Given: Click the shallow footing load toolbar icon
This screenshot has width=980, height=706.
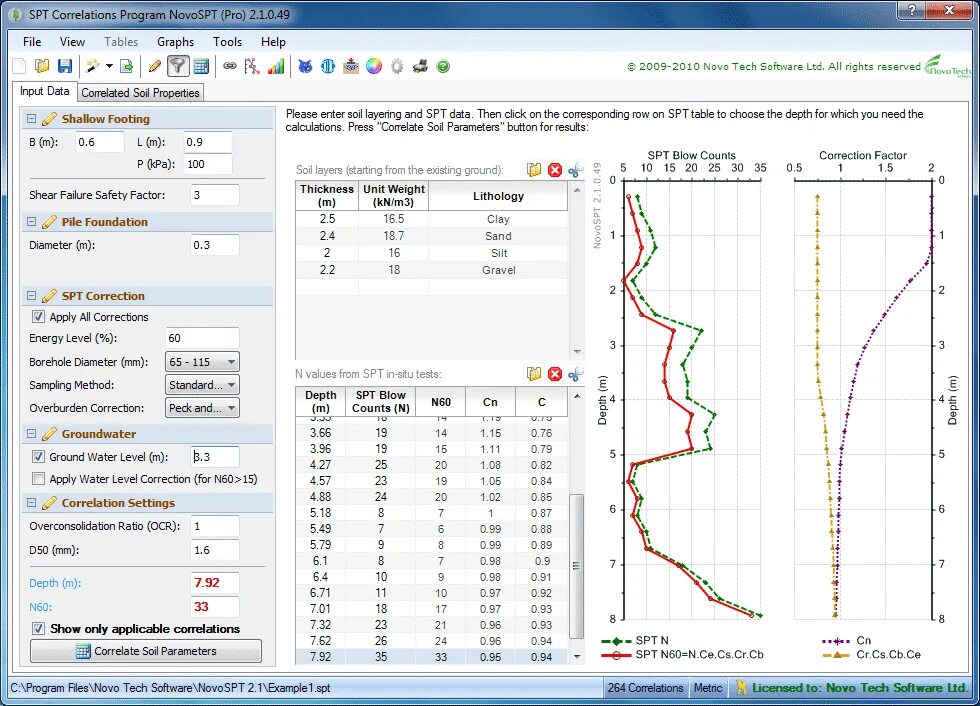Looking at the screenshot, I should click(351, 66).
